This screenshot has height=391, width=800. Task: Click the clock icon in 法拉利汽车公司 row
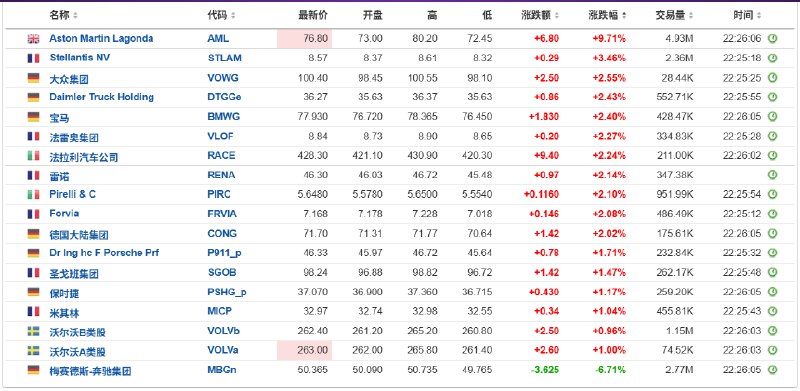pos(772,156)
